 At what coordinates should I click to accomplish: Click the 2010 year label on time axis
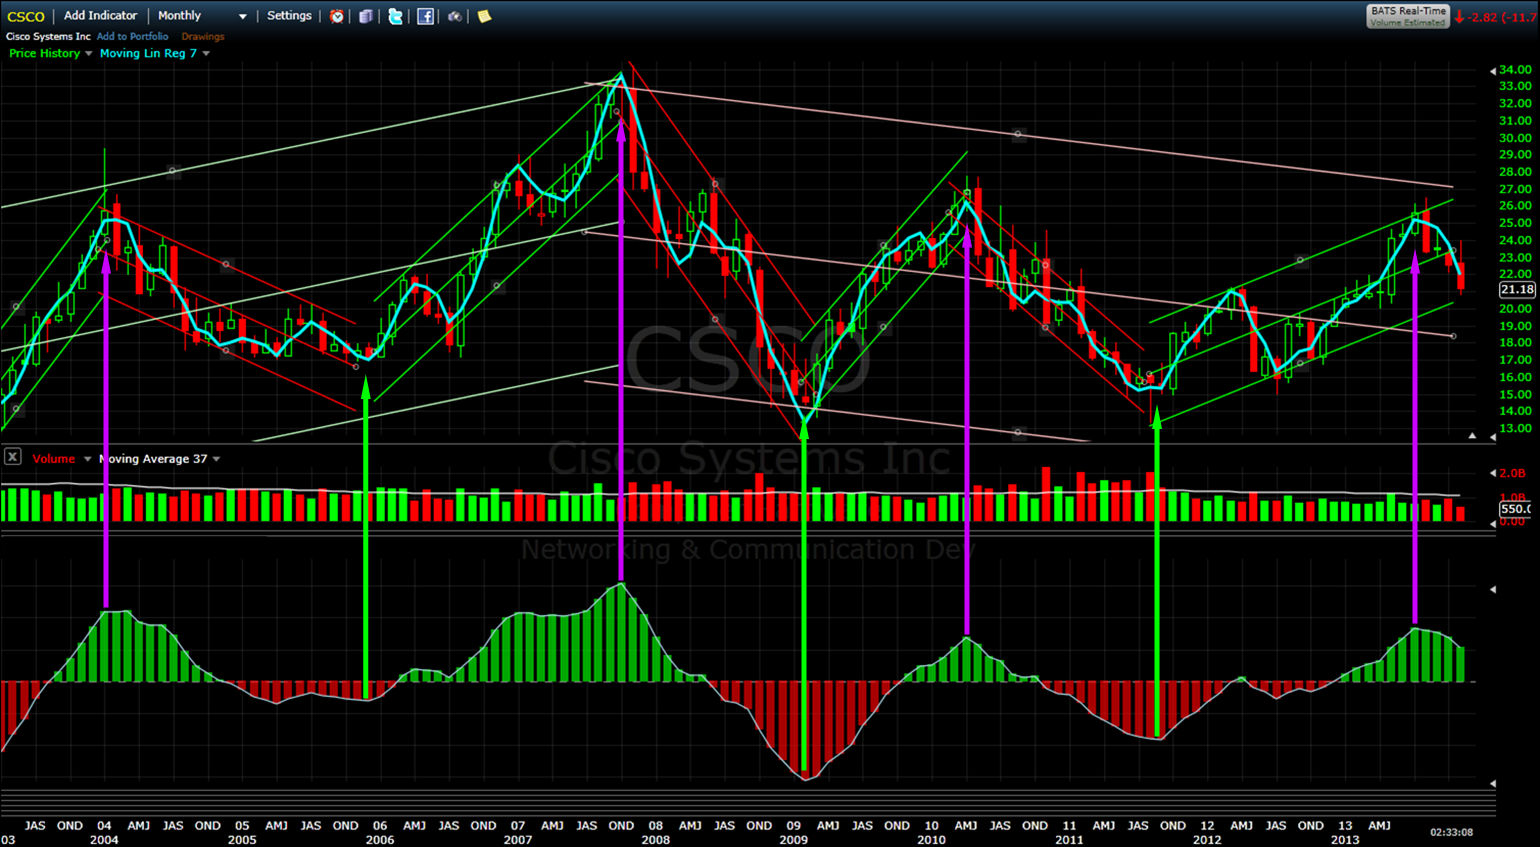pos(931,840)
